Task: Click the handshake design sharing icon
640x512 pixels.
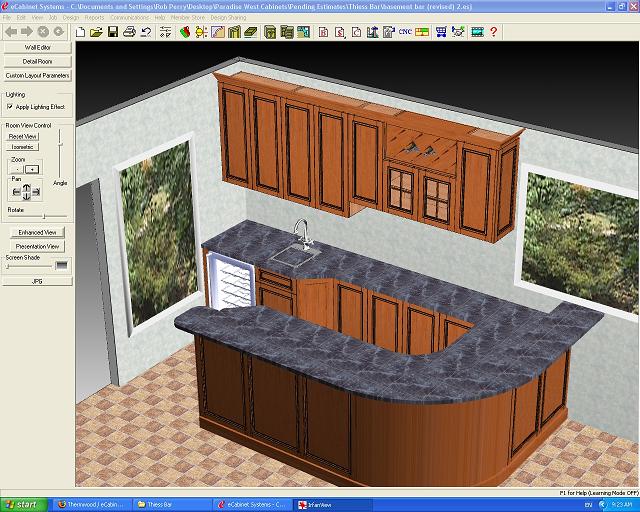Action: tap(458, 32)
